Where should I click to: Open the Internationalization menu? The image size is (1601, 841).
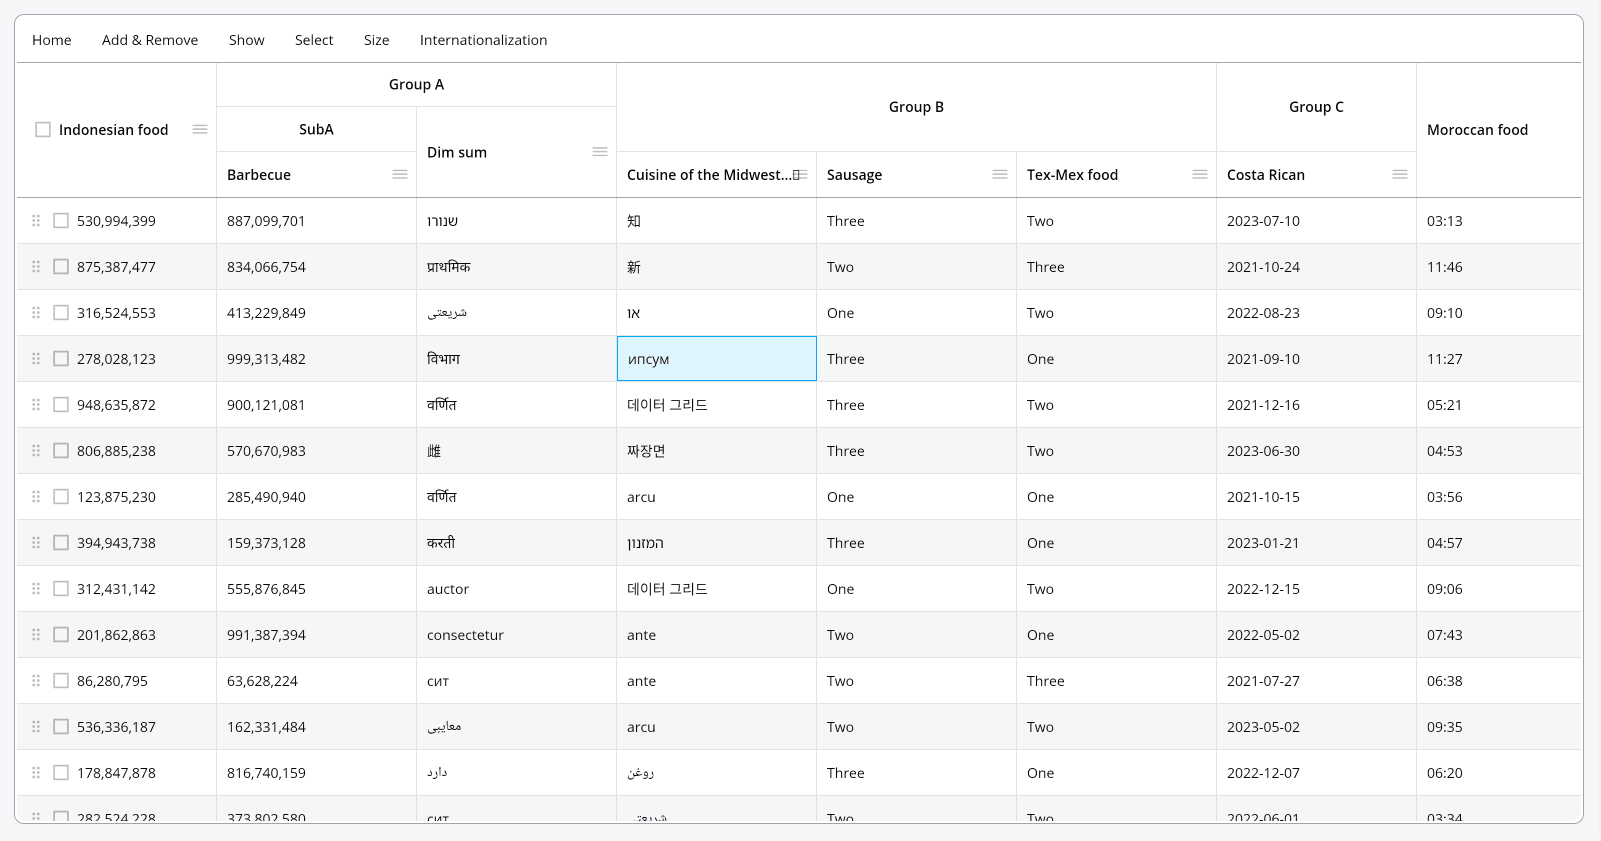tap(483, 40)
